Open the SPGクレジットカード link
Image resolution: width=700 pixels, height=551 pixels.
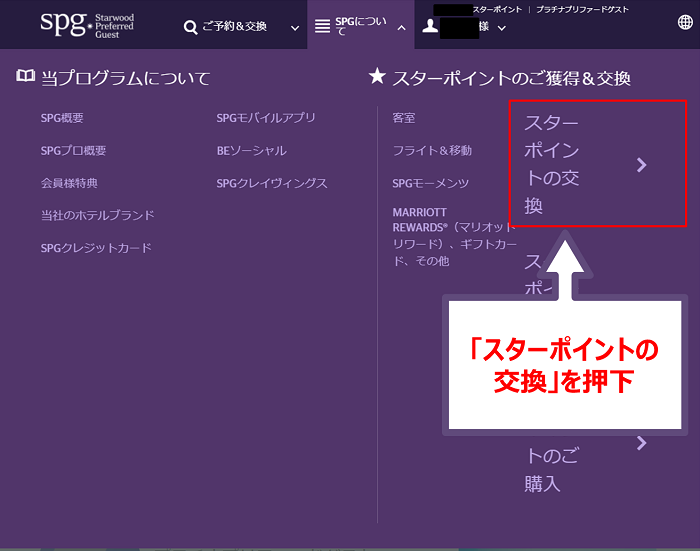[96, 248]
